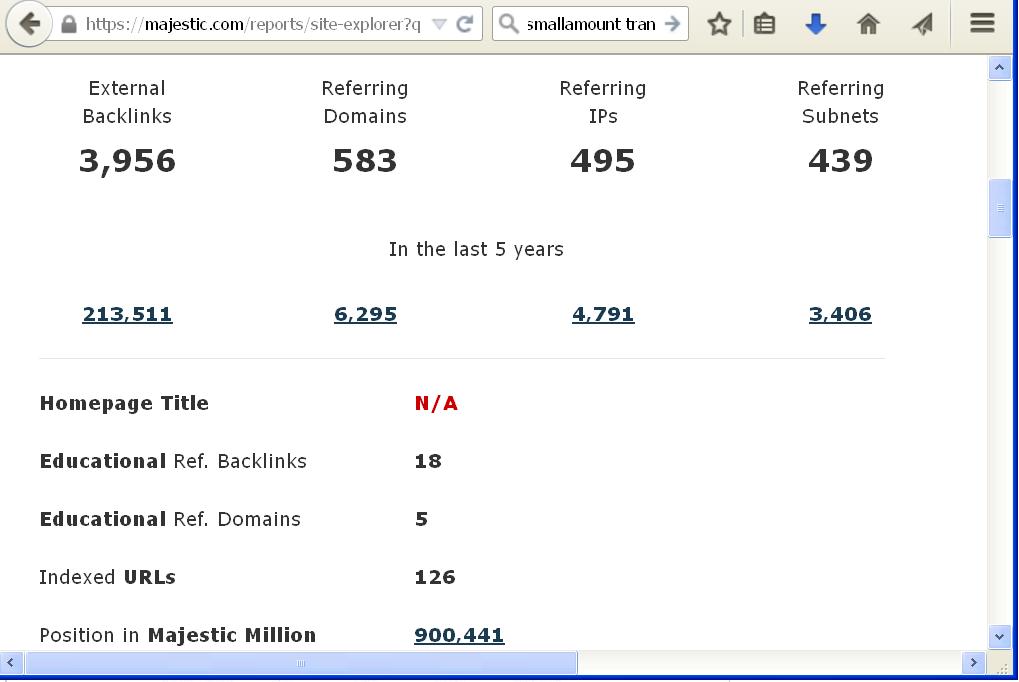Open the 213,511 external backlinks link
Screen dimensions: 1019x682
click(127, 313)
